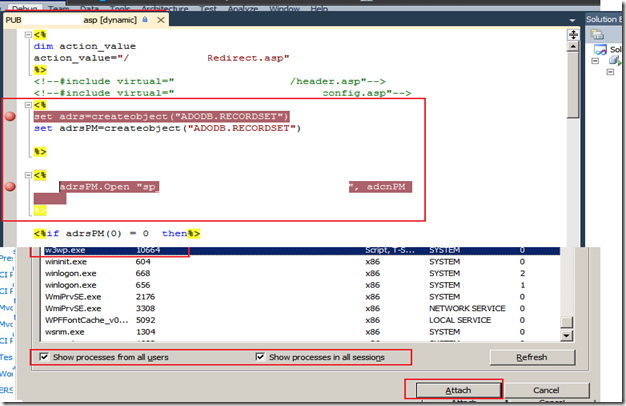Click the breakpoint on the set adrs line
This screenshot has height=406, width=626.
click(x=10, y=116)
